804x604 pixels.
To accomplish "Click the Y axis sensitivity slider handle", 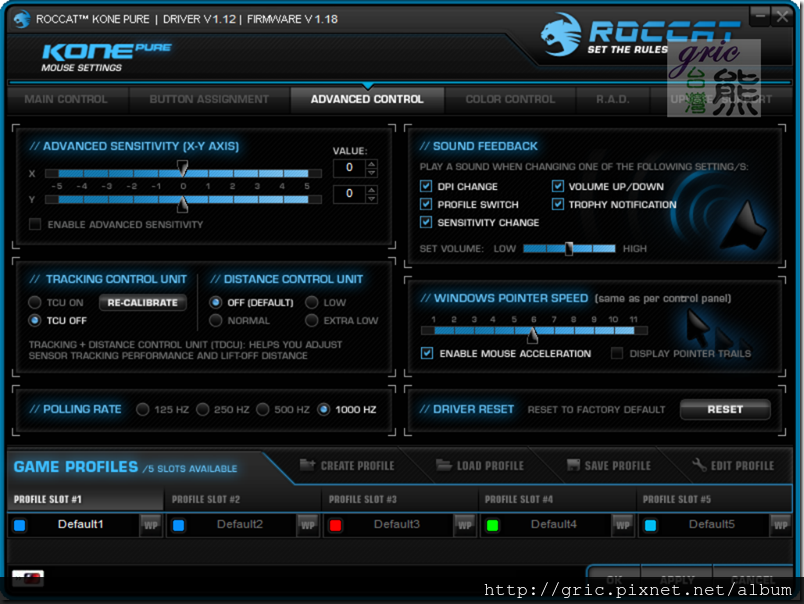I will point(183,205).
